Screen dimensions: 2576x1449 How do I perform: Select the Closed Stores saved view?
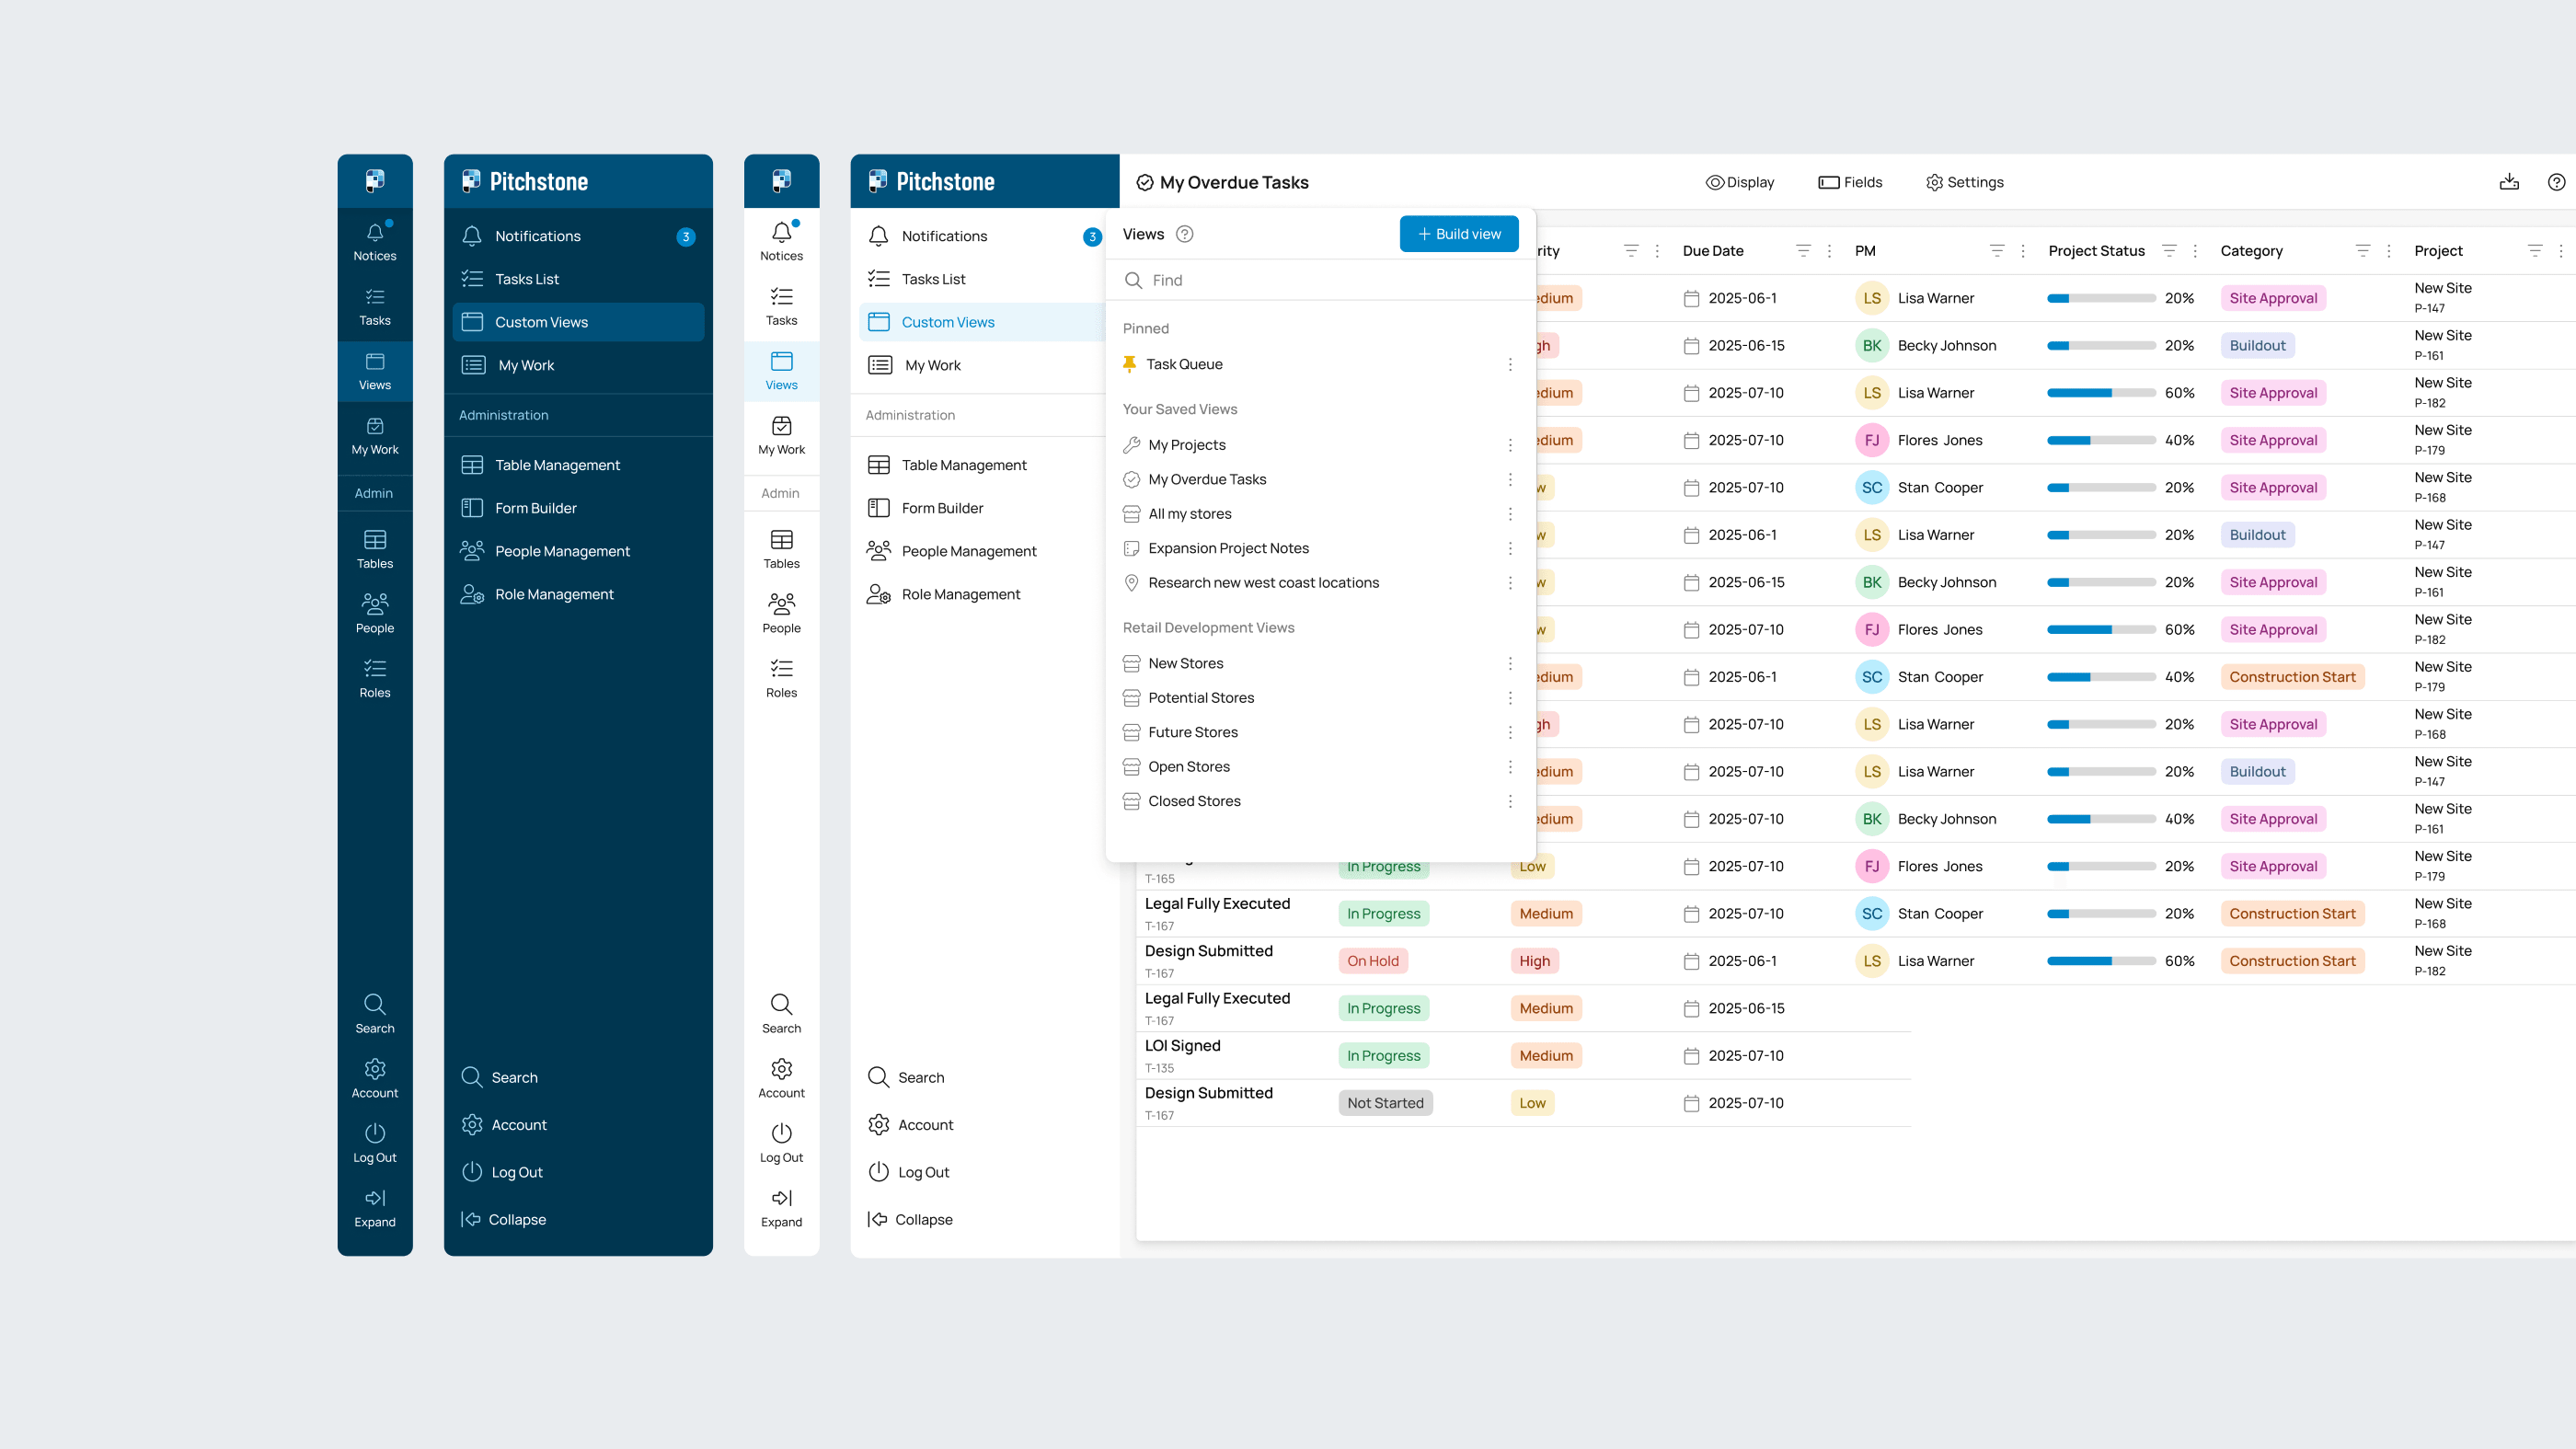[1194, 800]
